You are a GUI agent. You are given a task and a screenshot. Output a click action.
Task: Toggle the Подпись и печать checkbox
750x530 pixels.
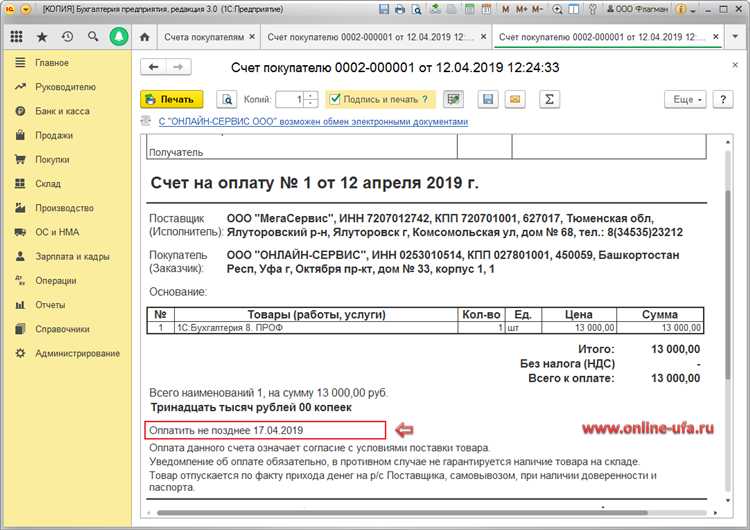tap(335, 99)
